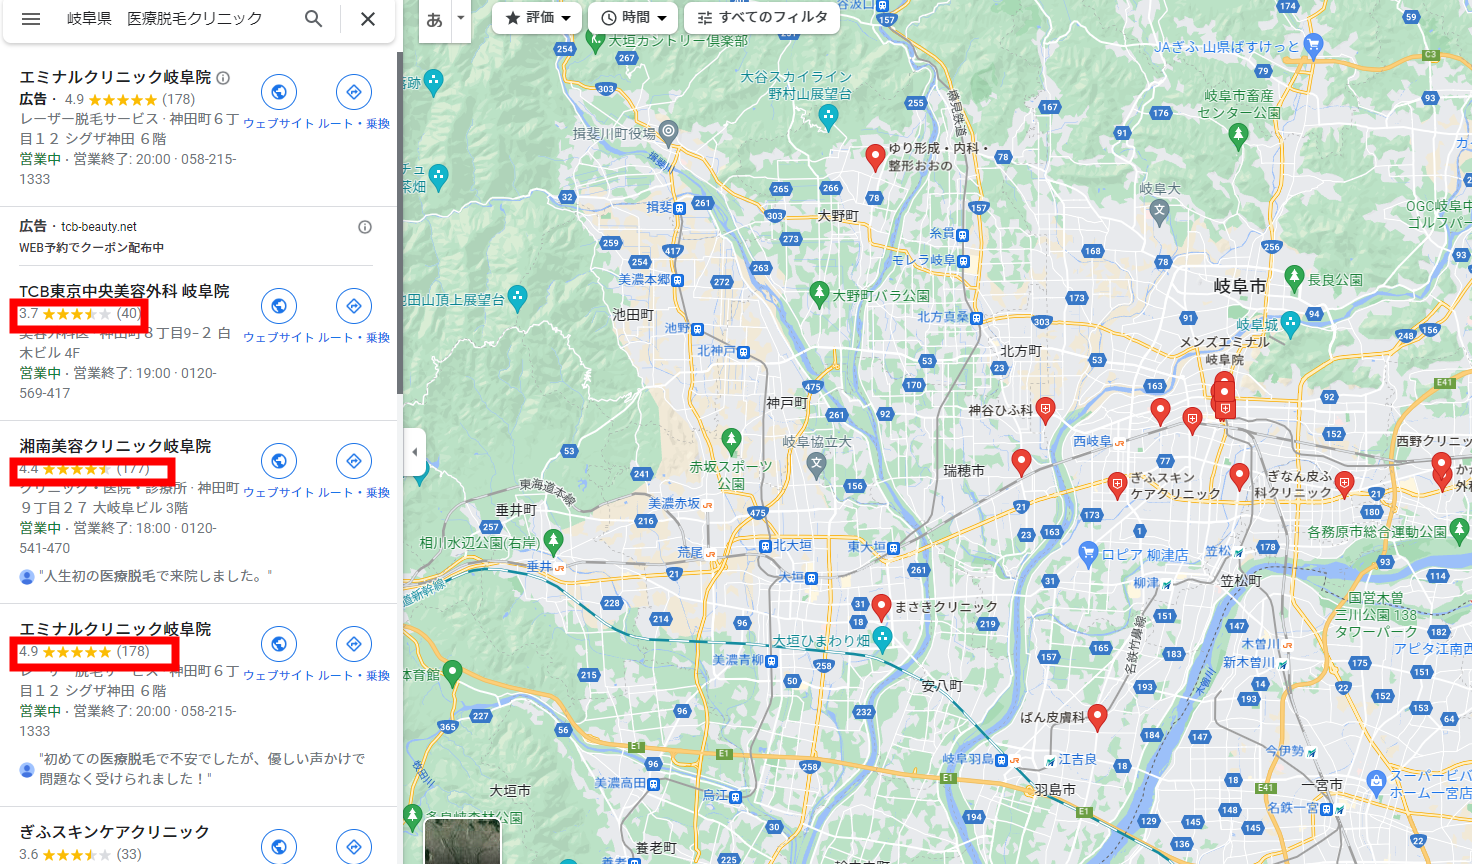Image resolution: width=1472 pixels, height=864 pixels.
Task: Click route icon for ぎふスキンケアクリニック listing
Action: point(354,846)
